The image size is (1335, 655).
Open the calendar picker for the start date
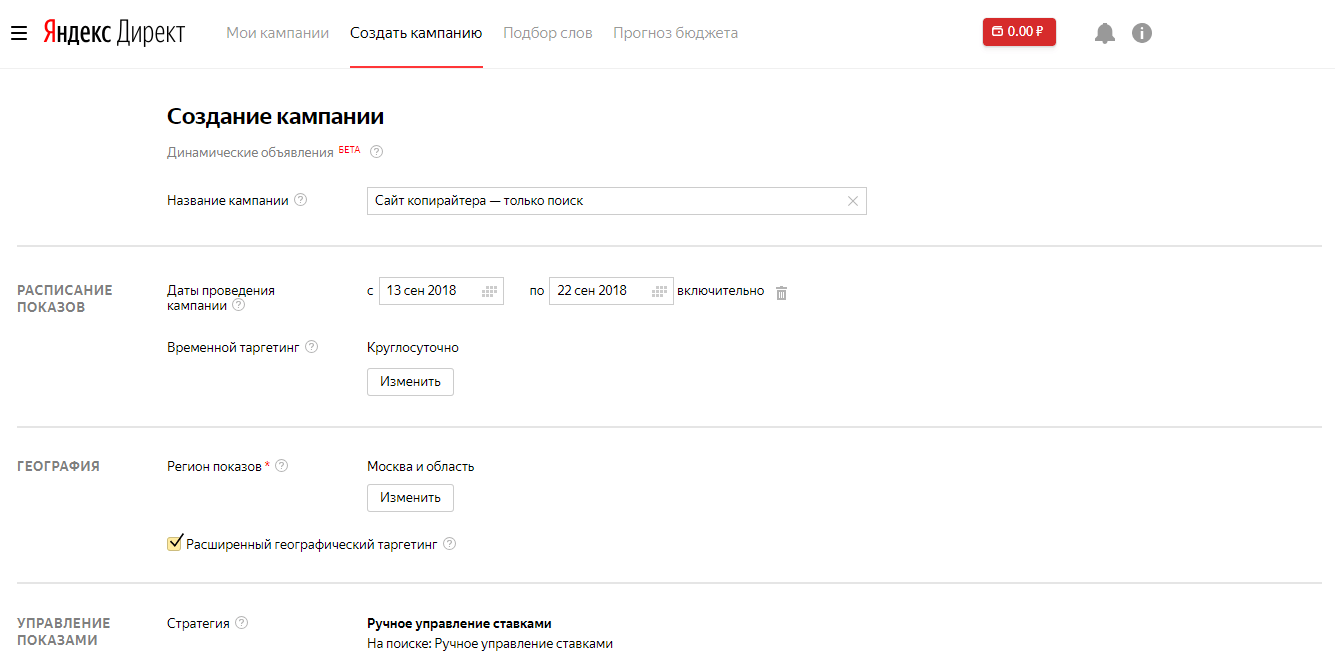pyautogui.click(x=490, y=290)
